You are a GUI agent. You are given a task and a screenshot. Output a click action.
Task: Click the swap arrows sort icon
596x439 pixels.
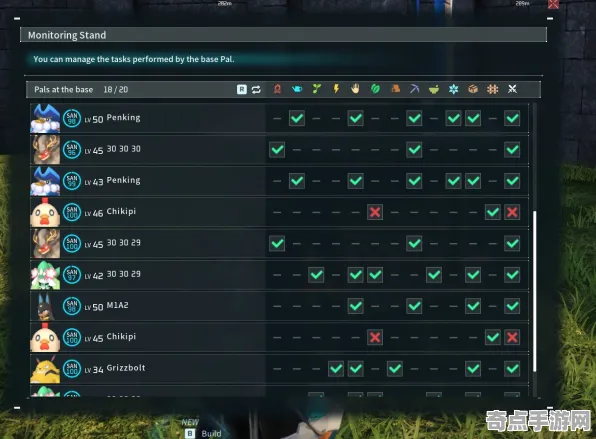click(256, 90)
